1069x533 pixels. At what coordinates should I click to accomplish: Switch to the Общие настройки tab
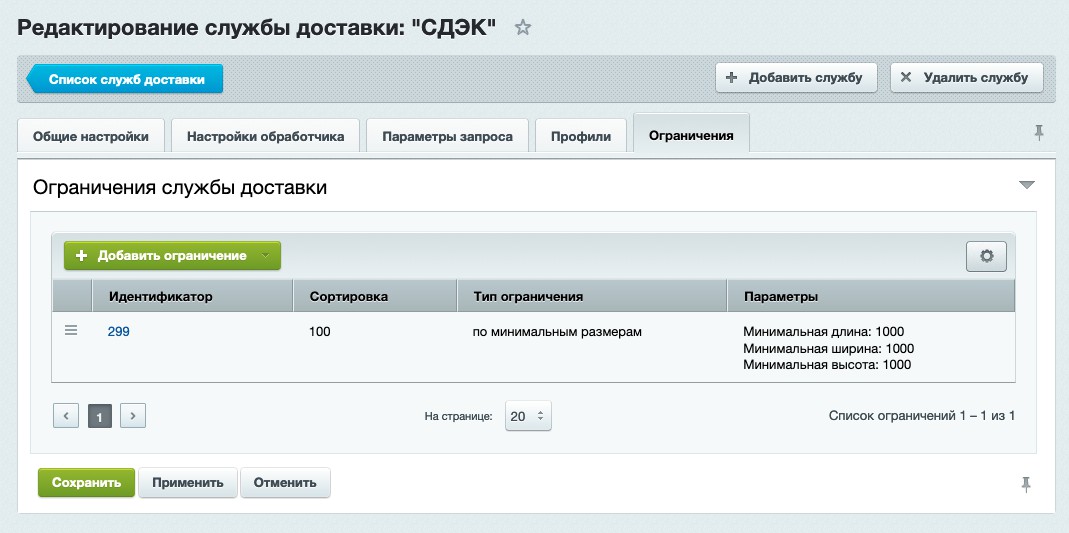(92, 136)
